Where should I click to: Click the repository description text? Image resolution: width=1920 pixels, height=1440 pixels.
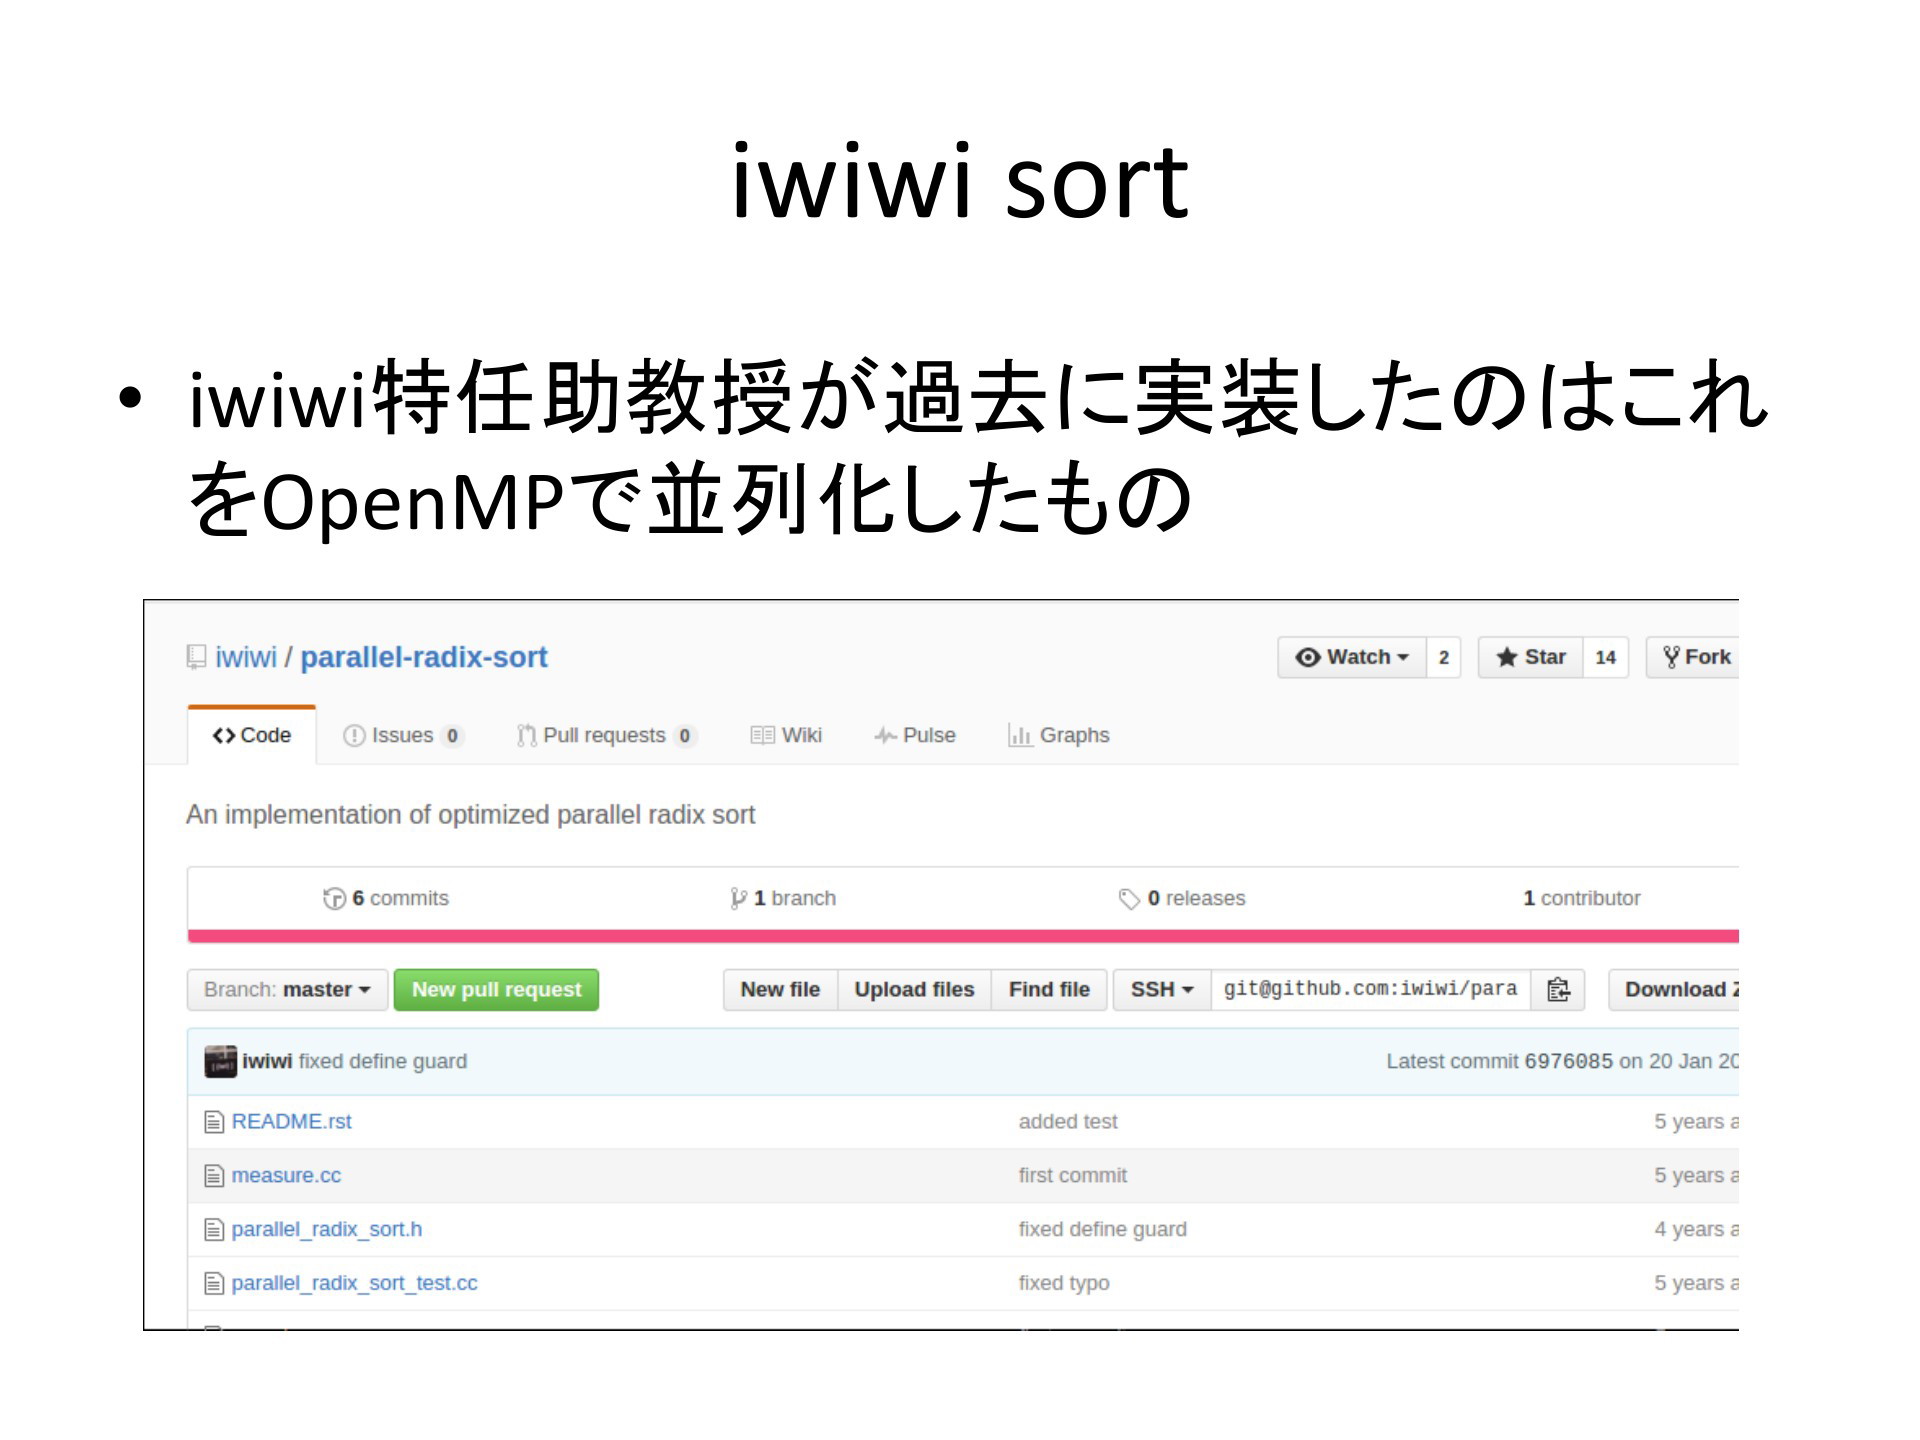point(471,815)
